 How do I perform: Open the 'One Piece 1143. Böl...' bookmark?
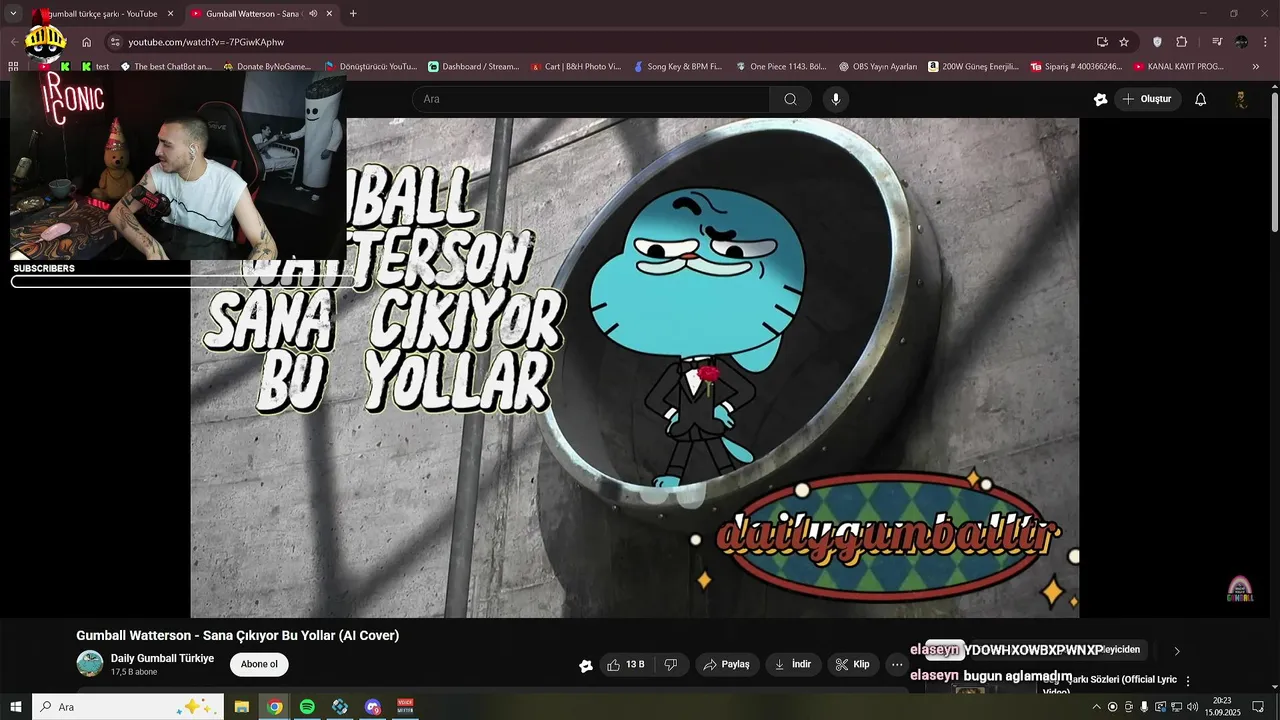coord(781,67)
